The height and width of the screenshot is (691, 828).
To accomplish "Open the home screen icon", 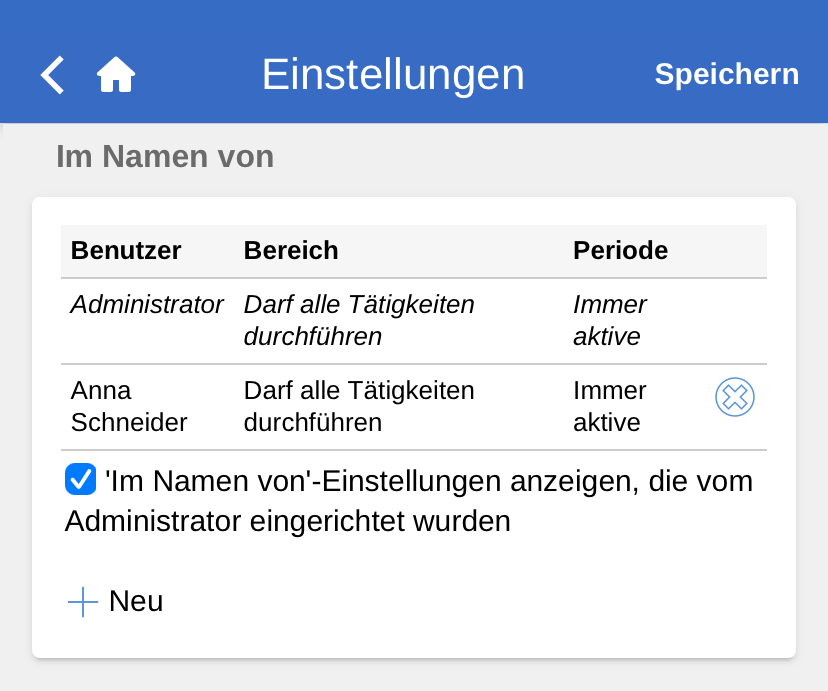I will click(x=116, y=75).
